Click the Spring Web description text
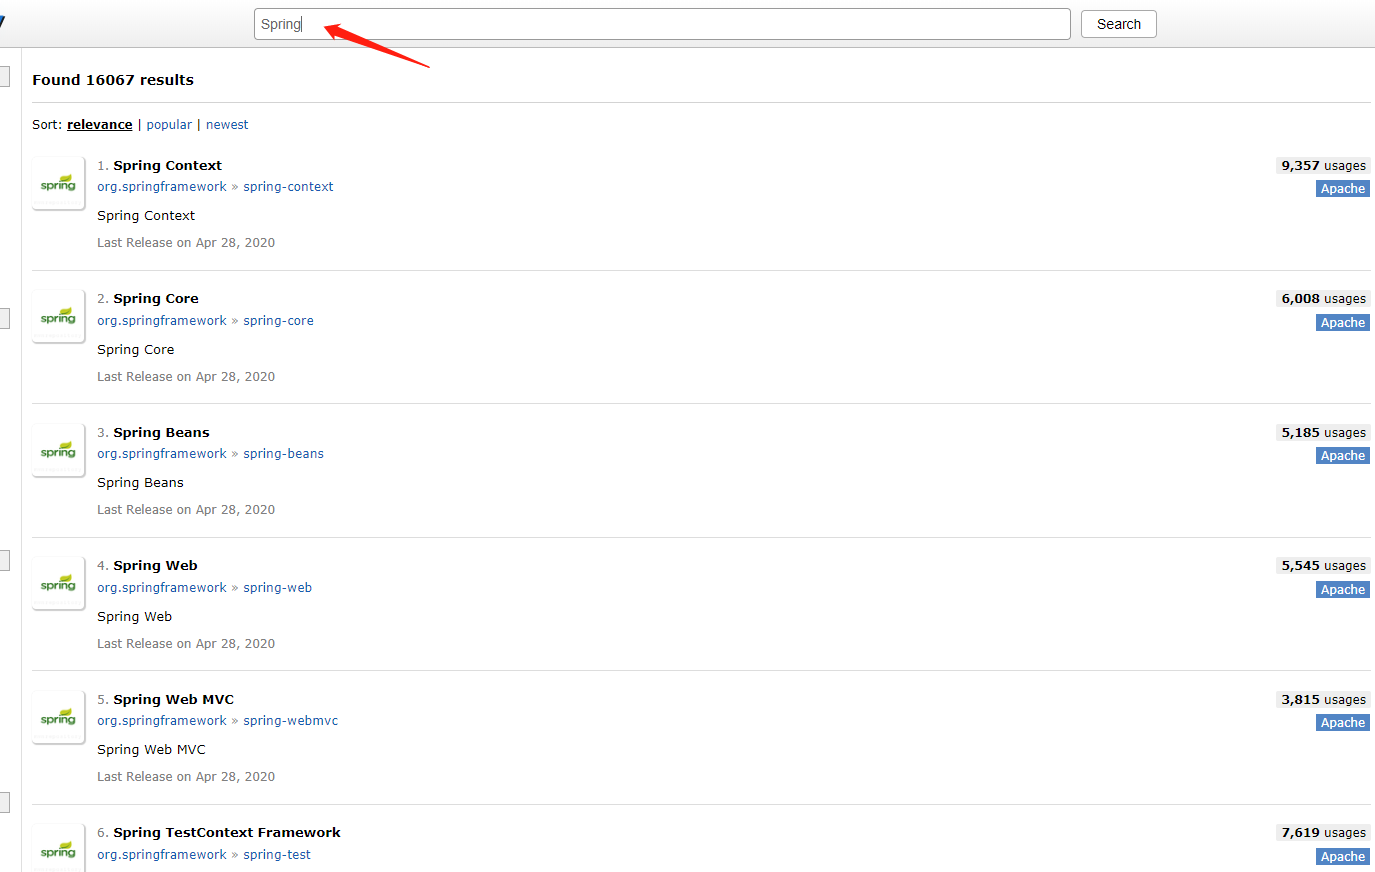This screenshot has height=872, width=1375. [x=134, y=617]
